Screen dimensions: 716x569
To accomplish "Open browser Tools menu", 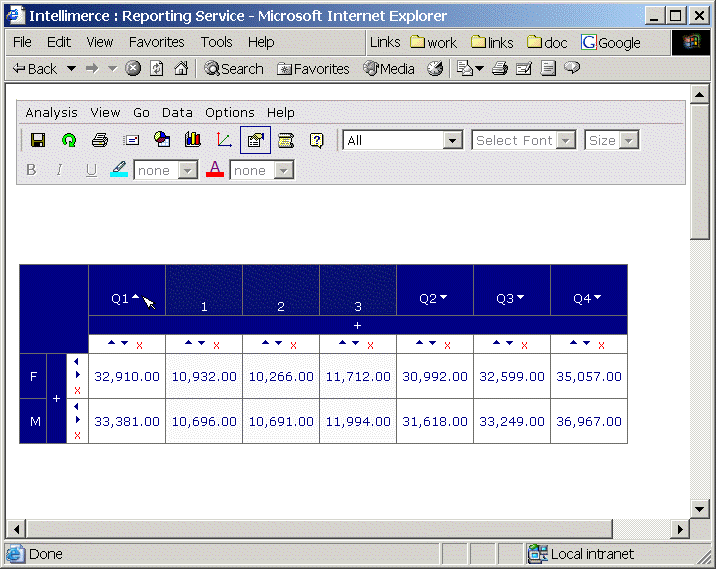I will coord(216,42).
